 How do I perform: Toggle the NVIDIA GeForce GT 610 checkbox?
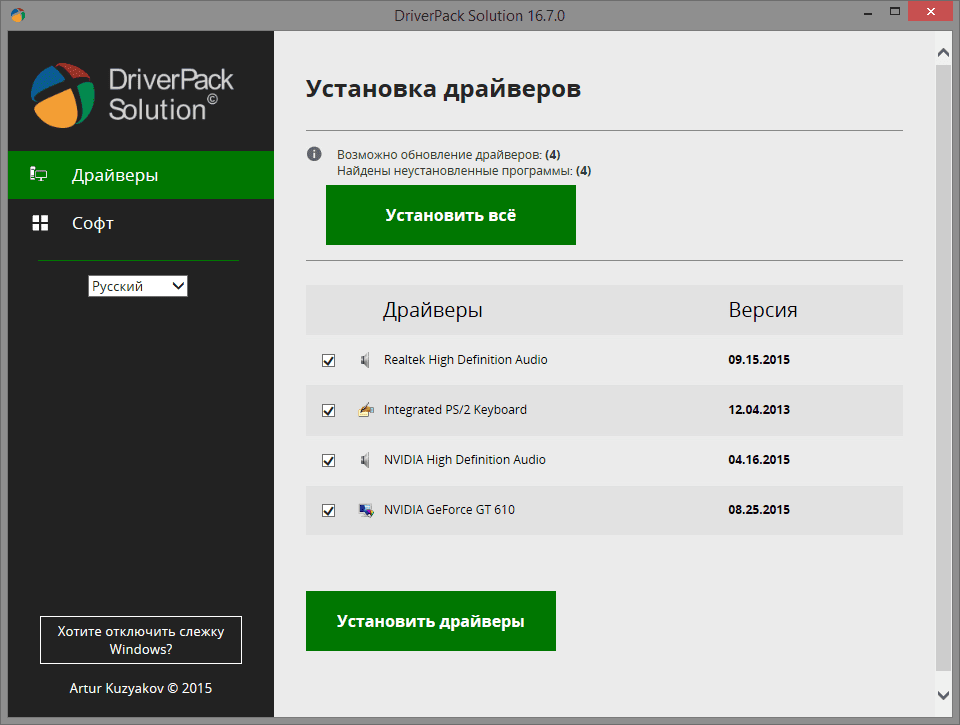pos(328,510)
